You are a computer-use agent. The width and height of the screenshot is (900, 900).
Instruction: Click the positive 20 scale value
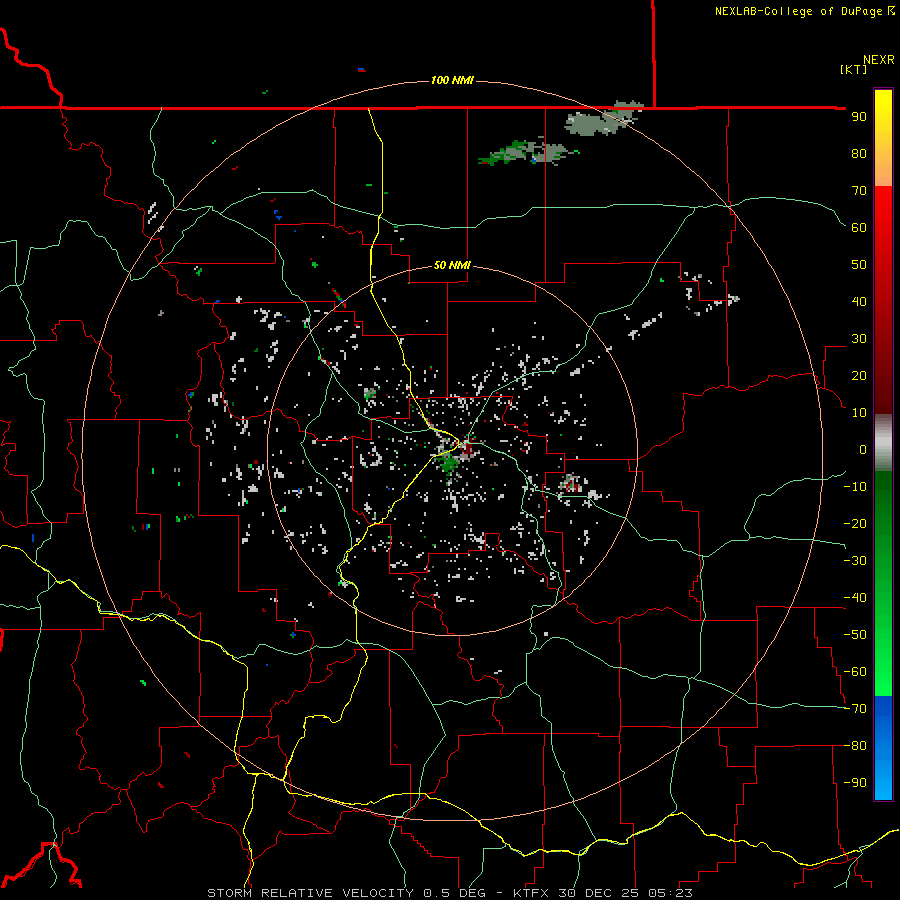[859, 375]
